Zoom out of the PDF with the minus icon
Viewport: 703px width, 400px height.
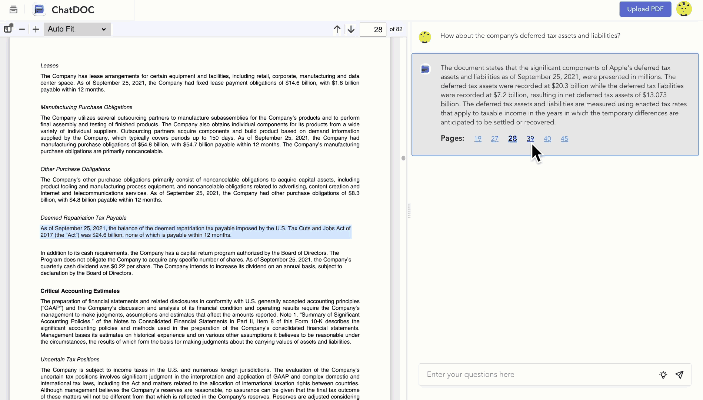22,29
